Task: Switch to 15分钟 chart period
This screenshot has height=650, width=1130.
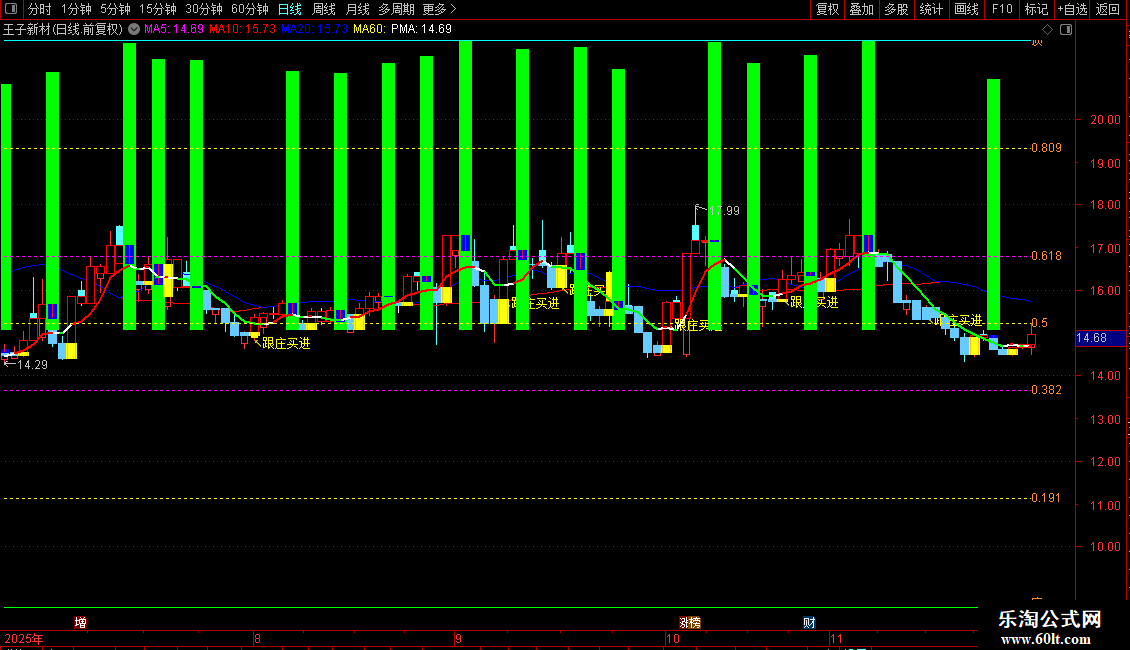Action: pyautogui.click(x=158, y=9)
